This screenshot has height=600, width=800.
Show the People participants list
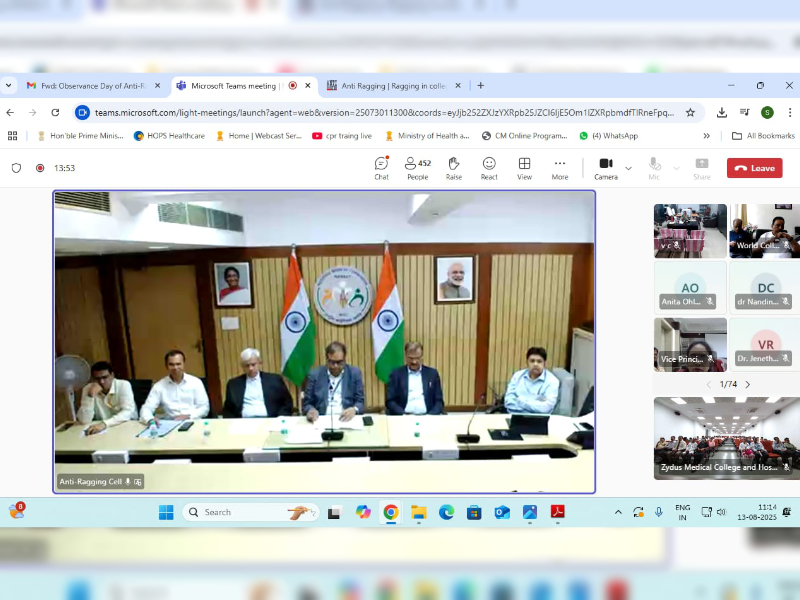(417, 167)
